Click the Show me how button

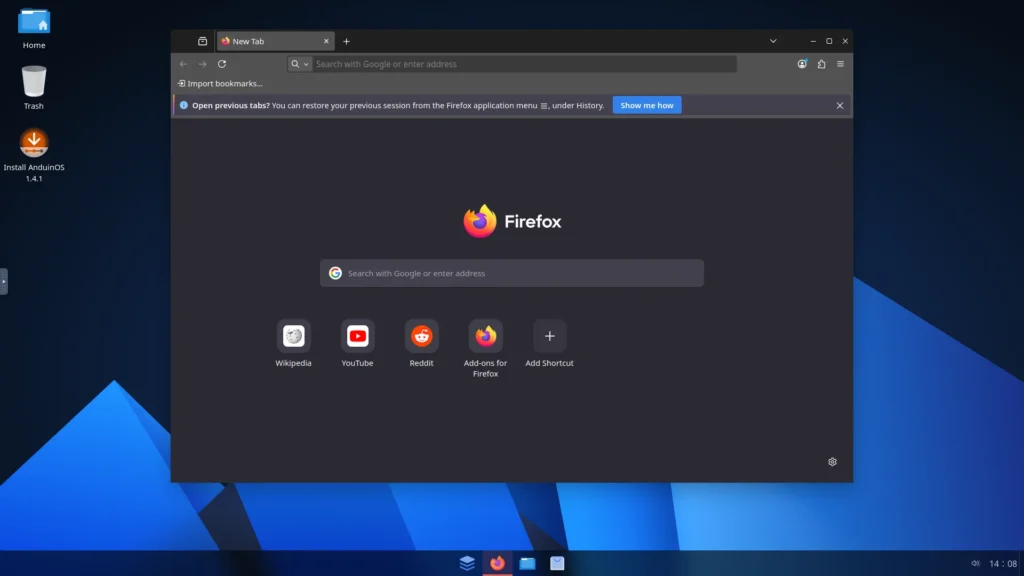click(x=647, y=105)
